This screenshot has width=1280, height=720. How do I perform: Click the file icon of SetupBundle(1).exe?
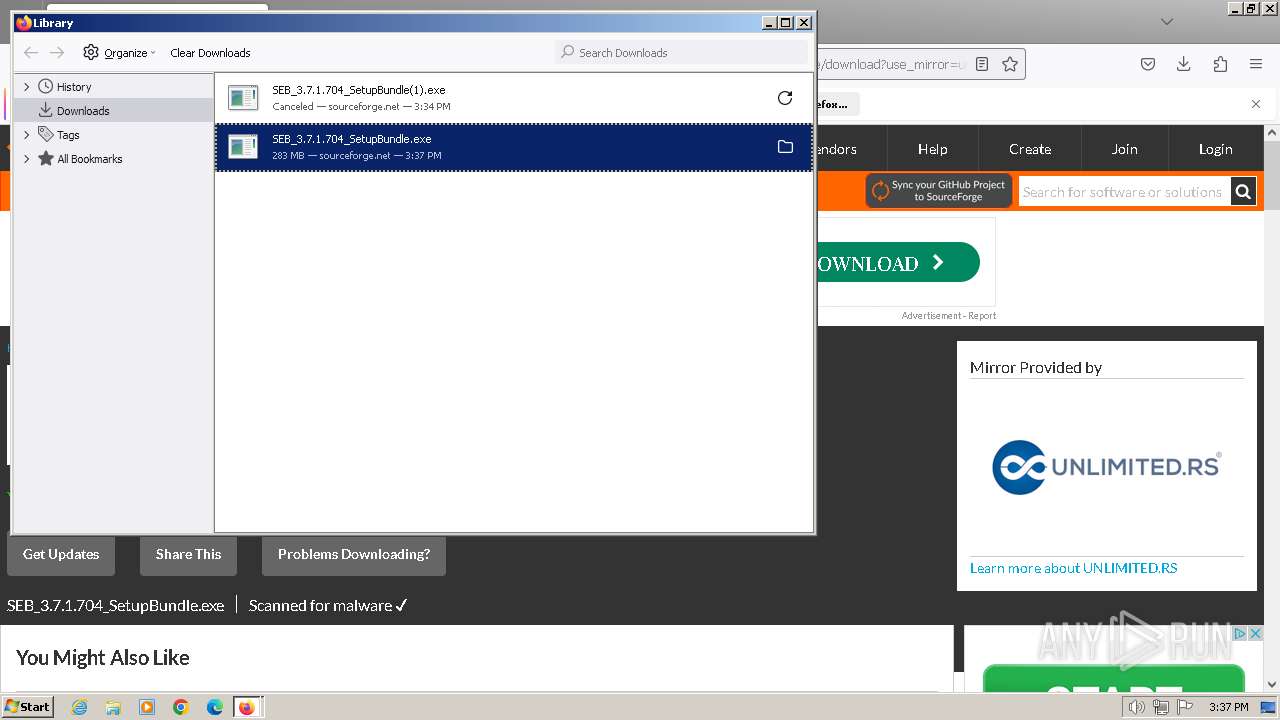tap(243, 98)
